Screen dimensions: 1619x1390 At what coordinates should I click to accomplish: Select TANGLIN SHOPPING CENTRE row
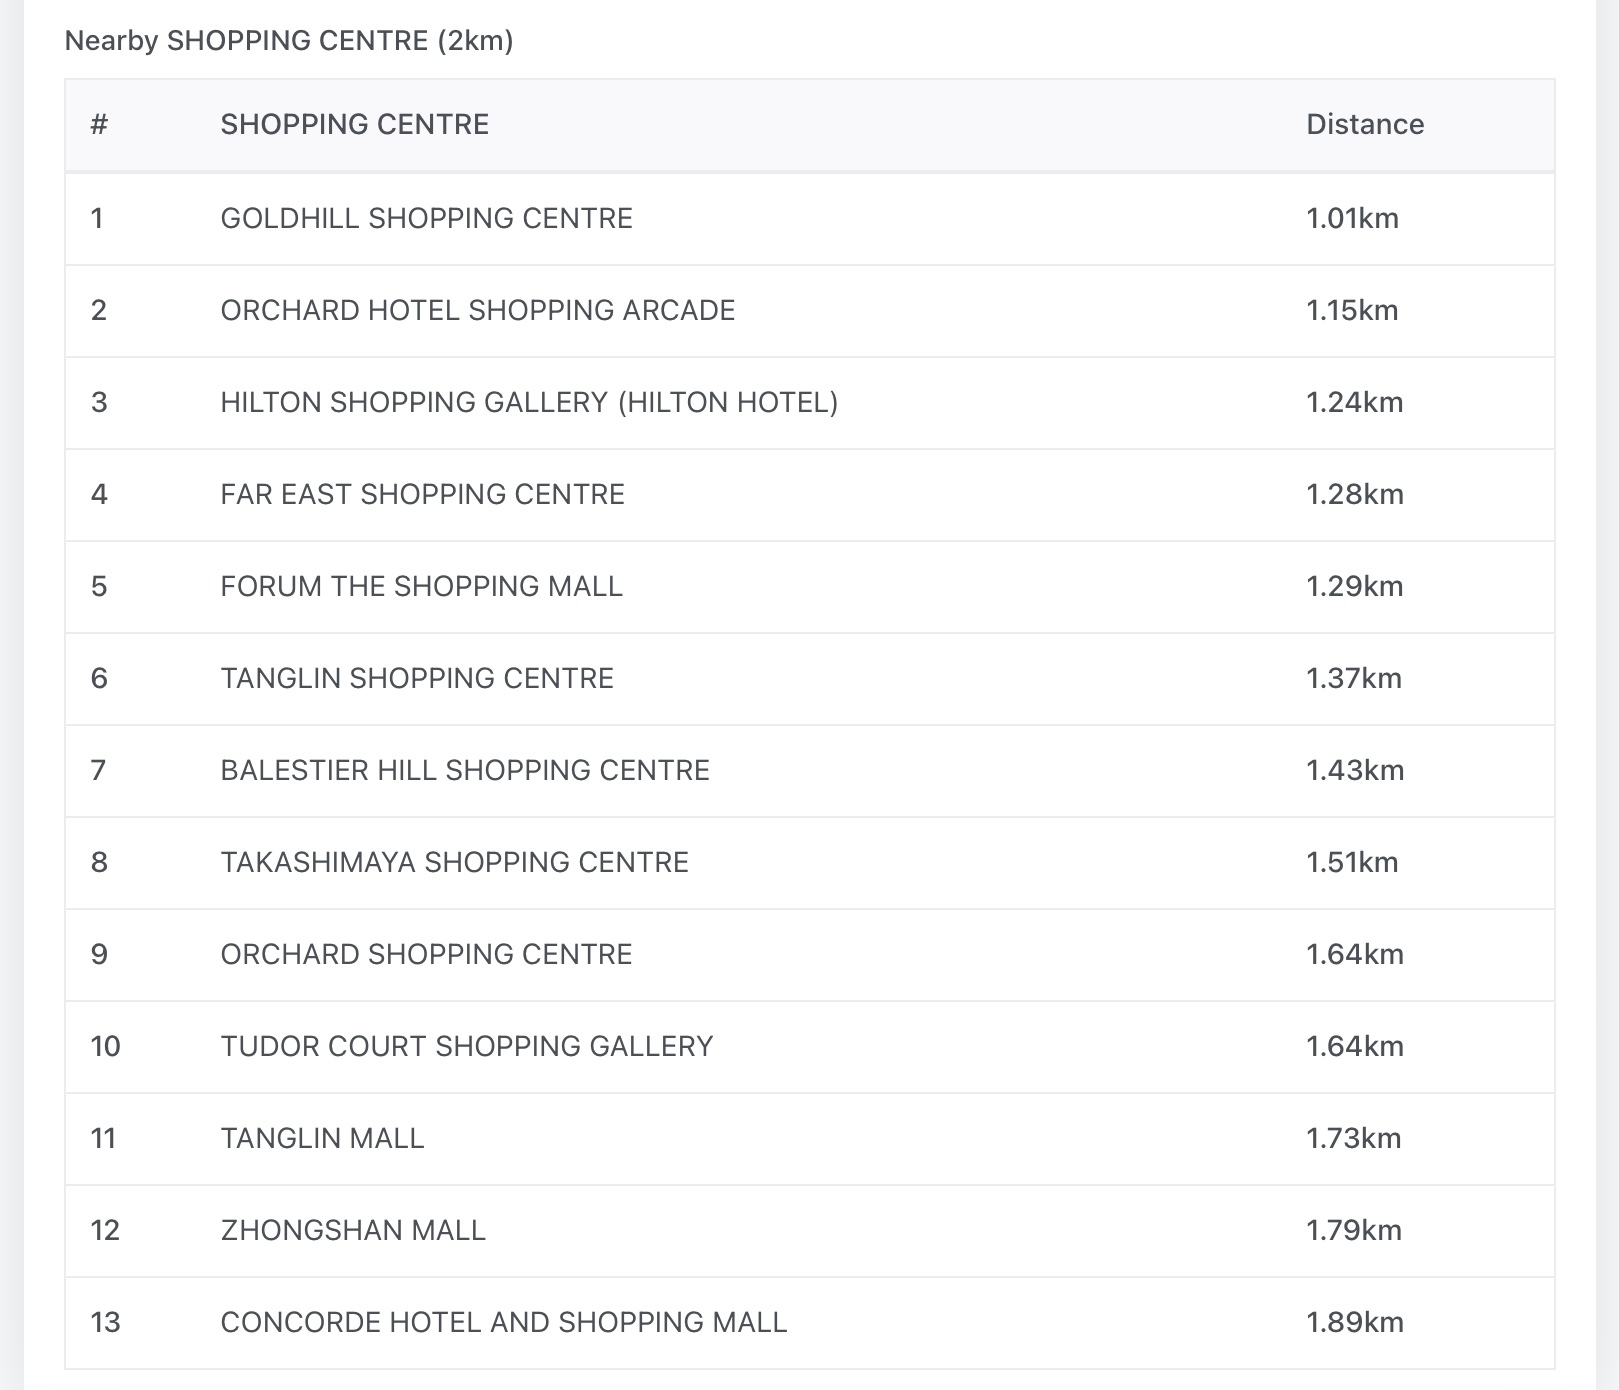417,678
